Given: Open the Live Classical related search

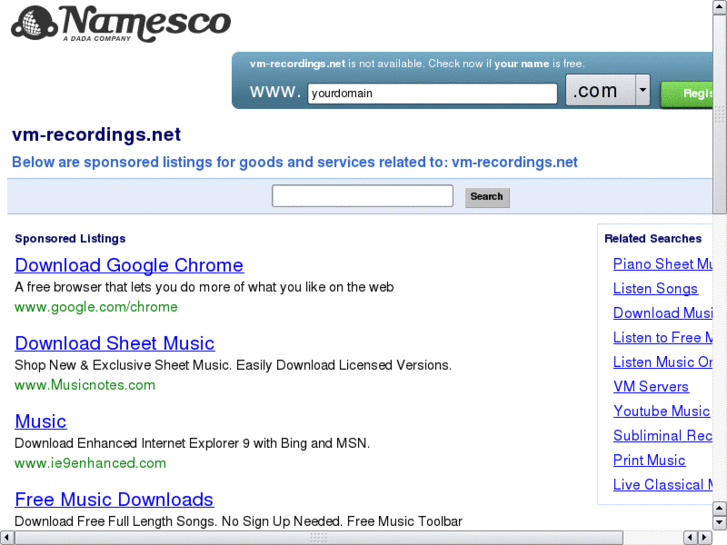Looking at the screenshot, I should pyautogui.click(x=663, y=485).
